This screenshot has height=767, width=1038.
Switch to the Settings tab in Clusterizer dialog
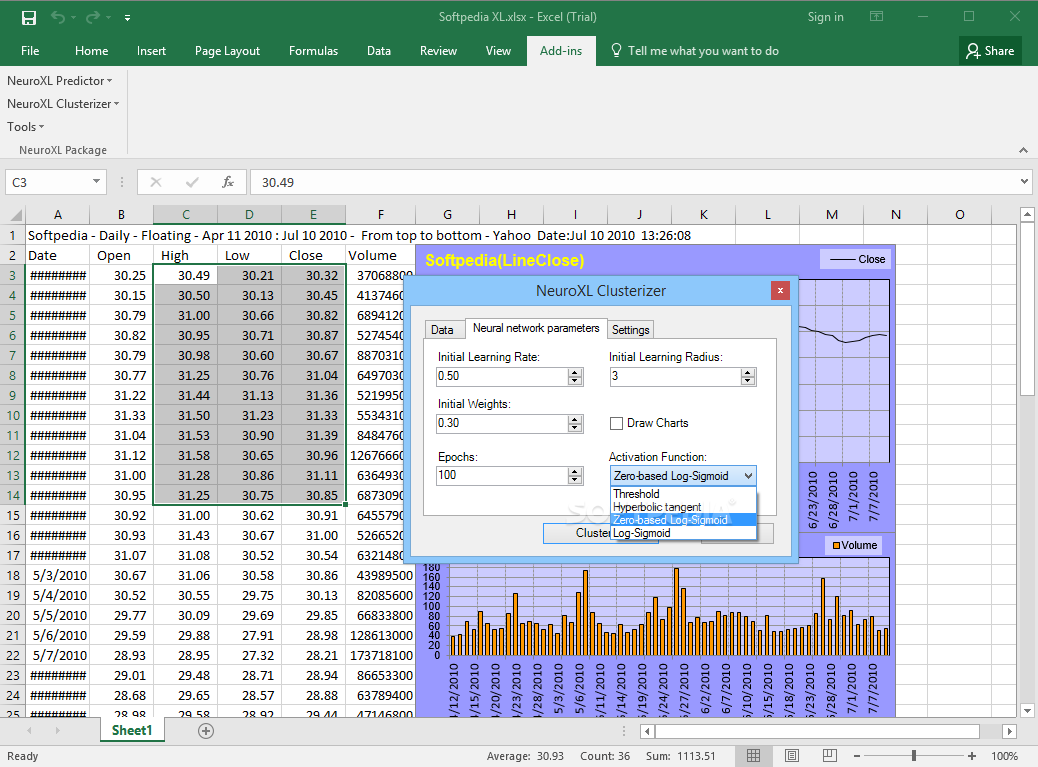pos(630,330)
